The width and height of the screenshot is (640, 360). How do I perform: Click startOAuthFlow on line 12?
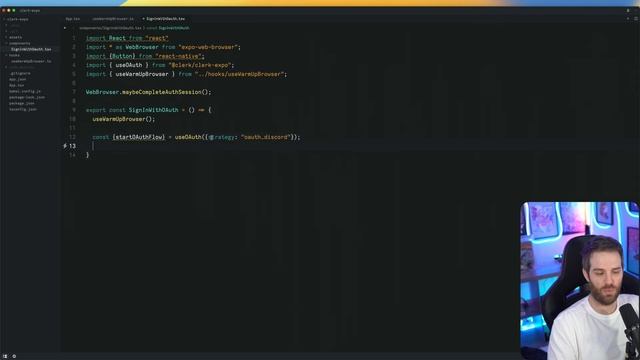point(139,137)
